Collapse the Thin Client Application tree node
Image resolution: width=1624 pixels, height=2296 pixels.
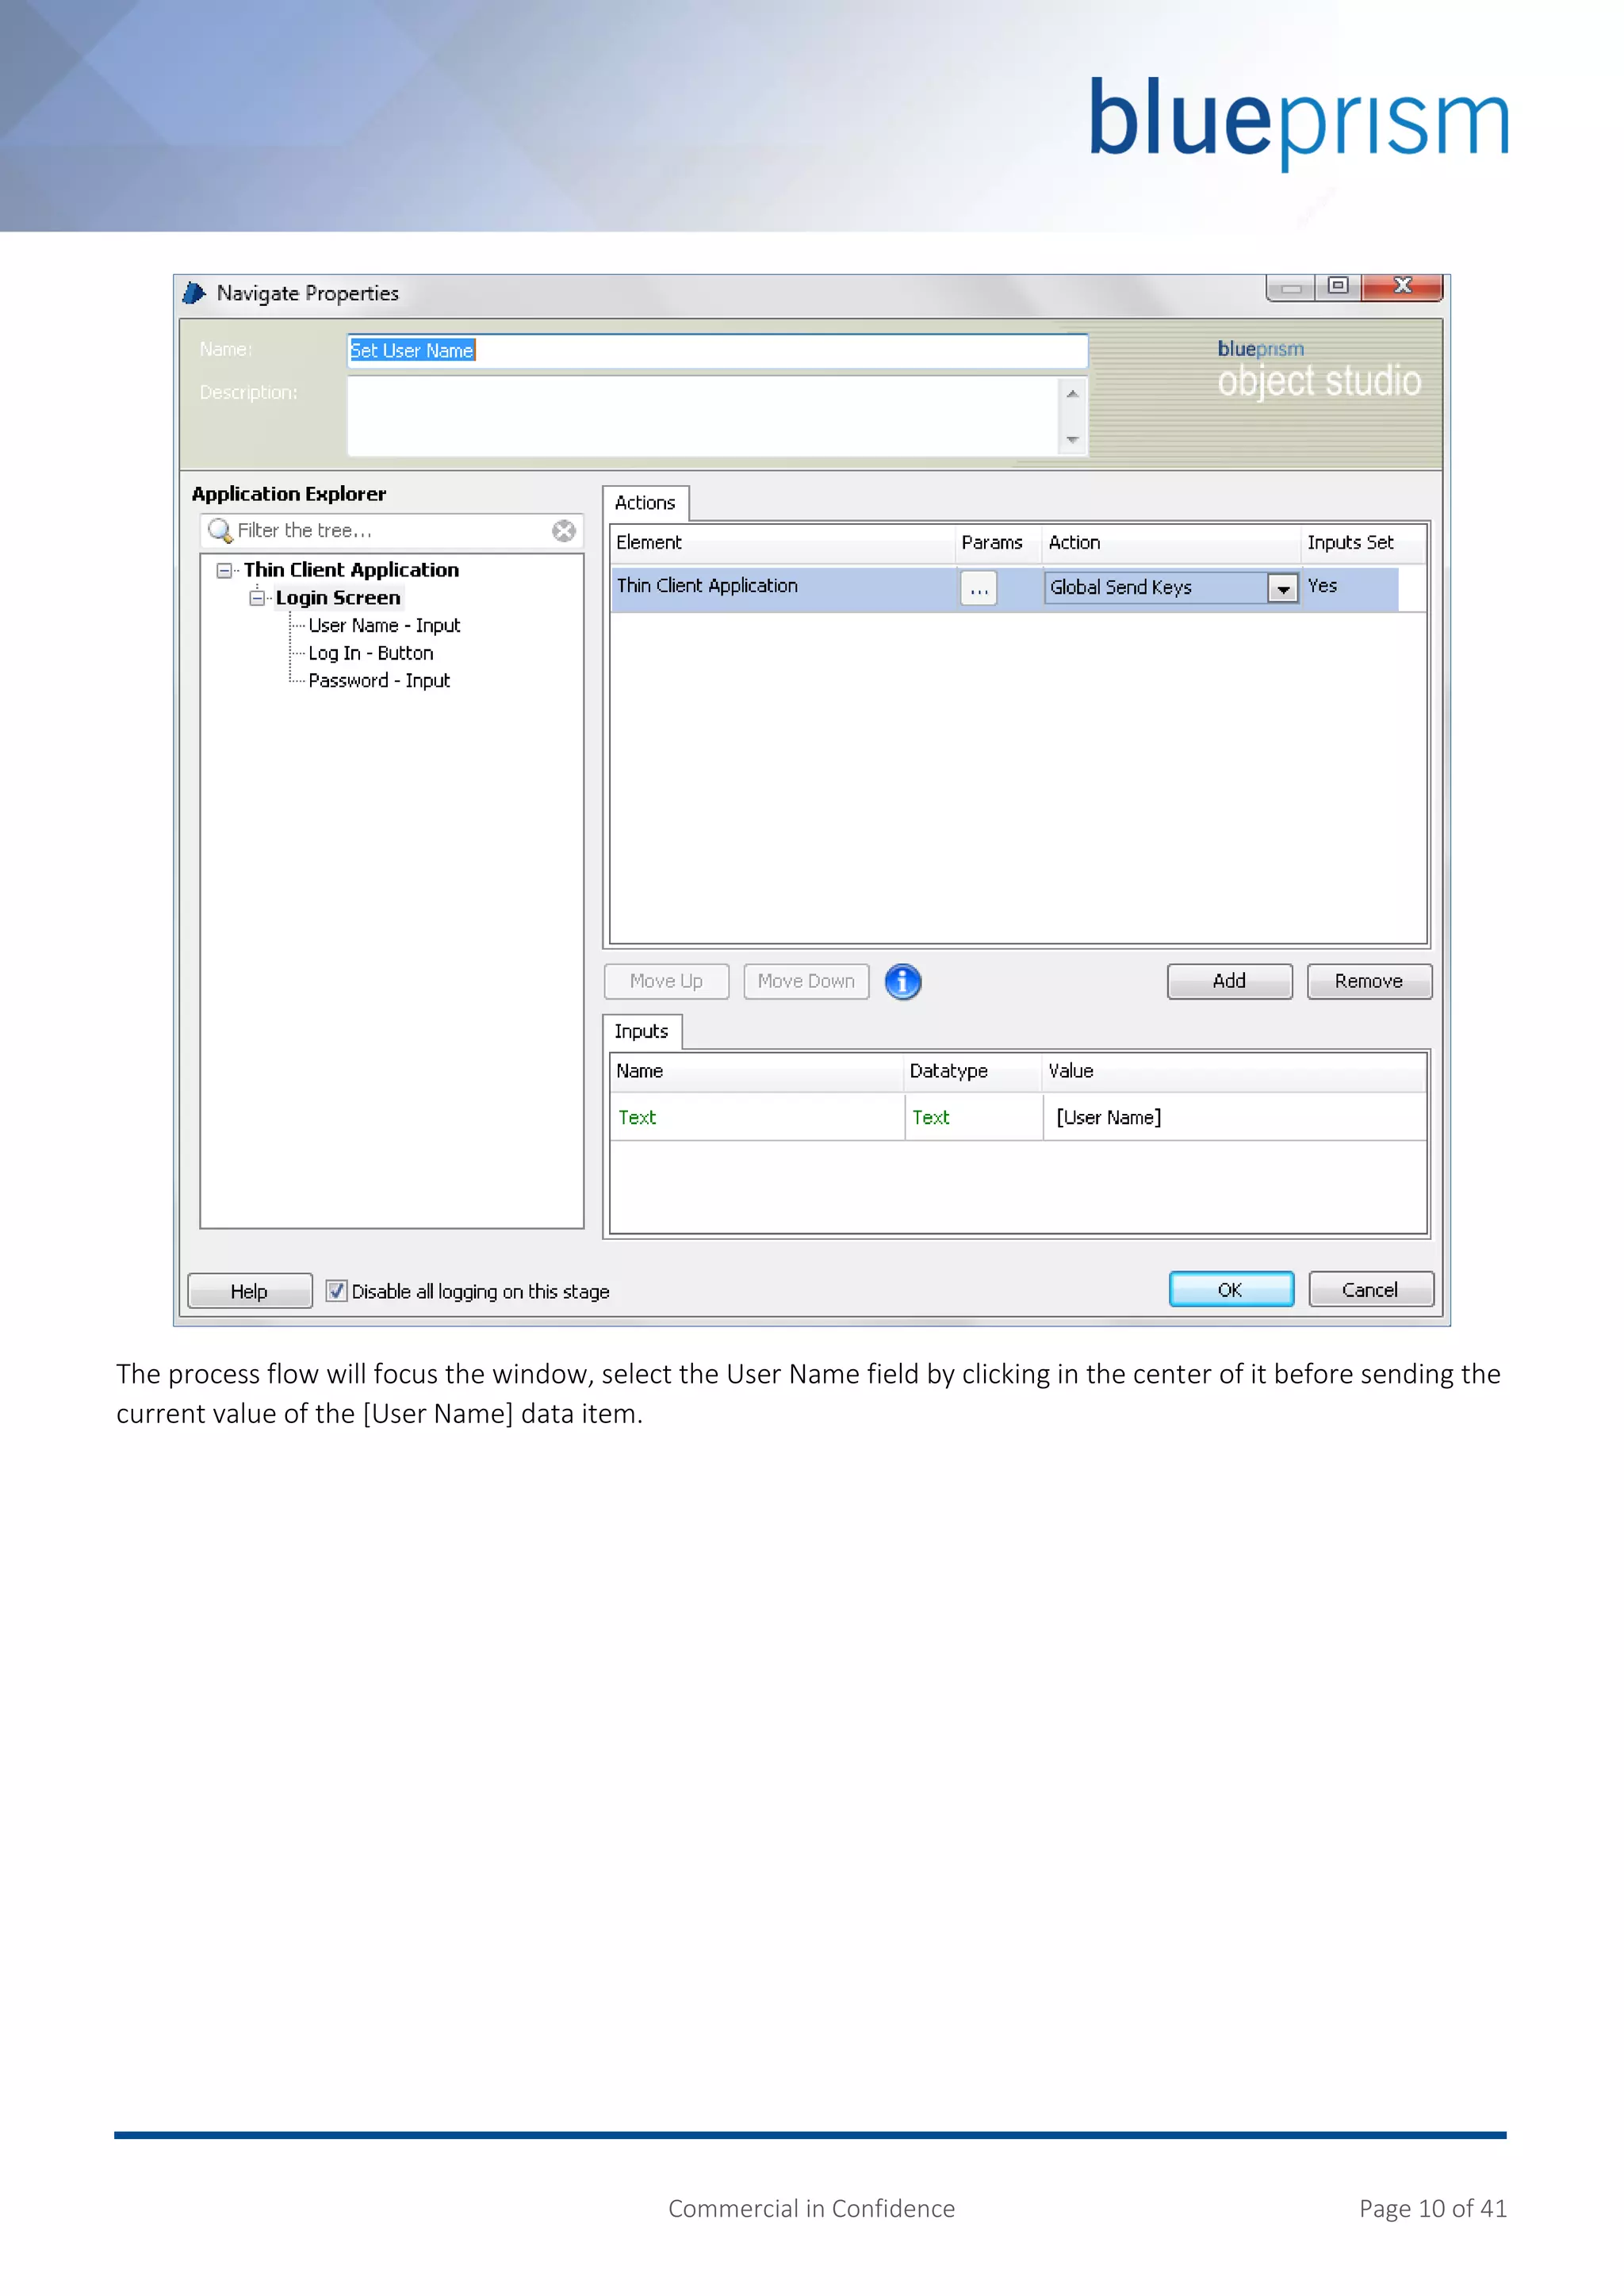224,570
